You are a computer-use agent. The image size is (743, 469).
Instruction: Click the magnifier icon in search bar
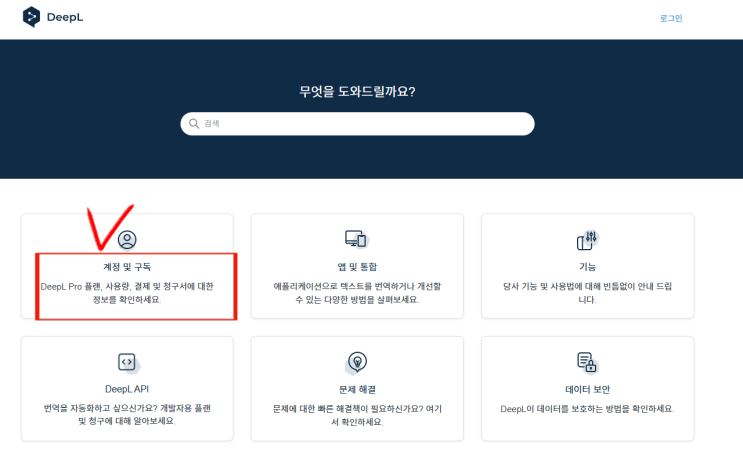click(194, 124)
